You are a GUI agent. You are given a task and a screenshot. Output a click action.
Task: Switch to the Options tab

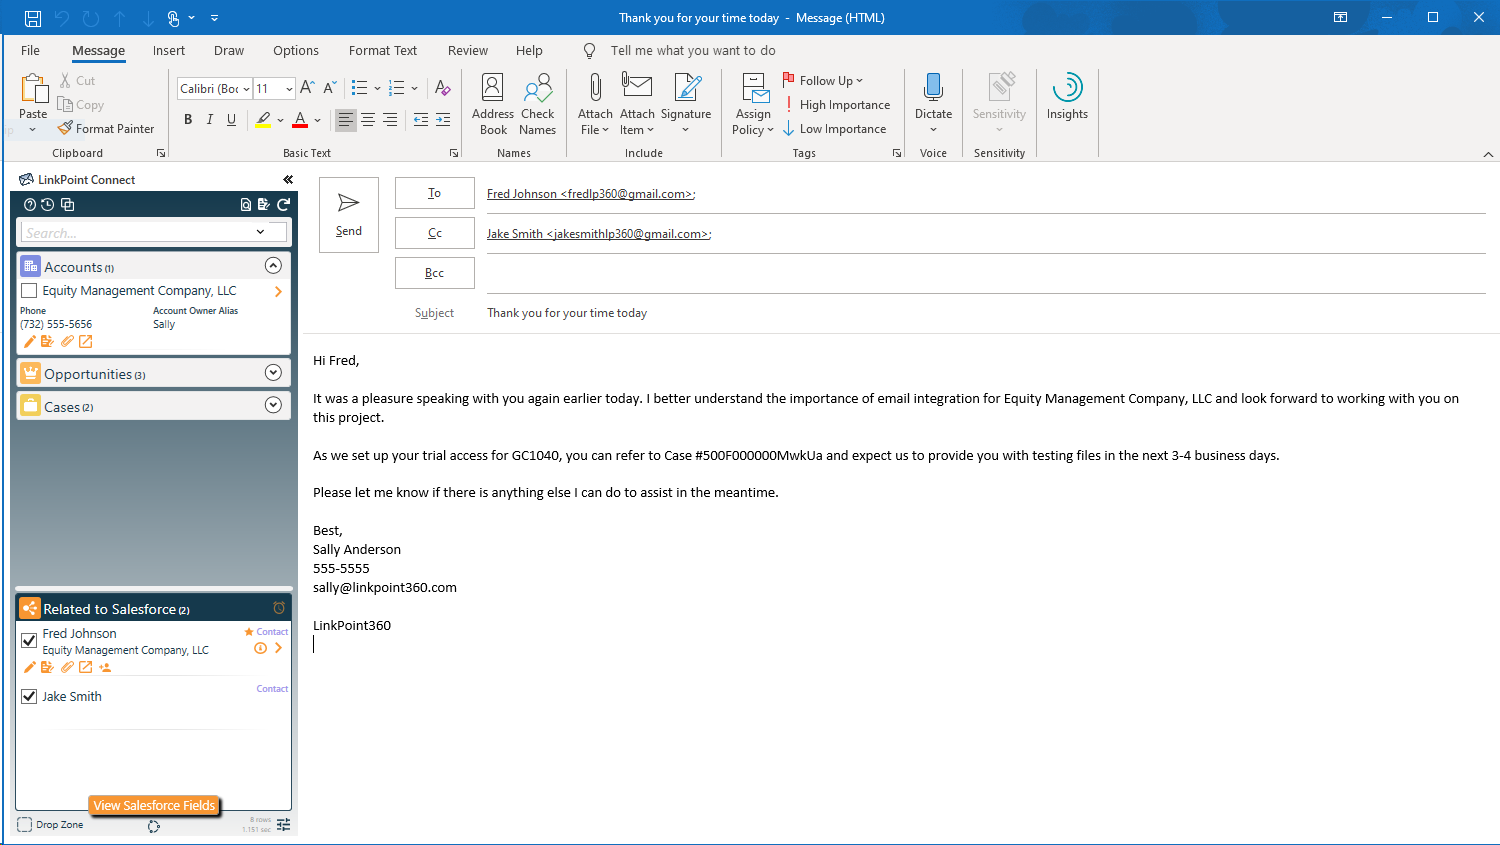pos(296,51)
